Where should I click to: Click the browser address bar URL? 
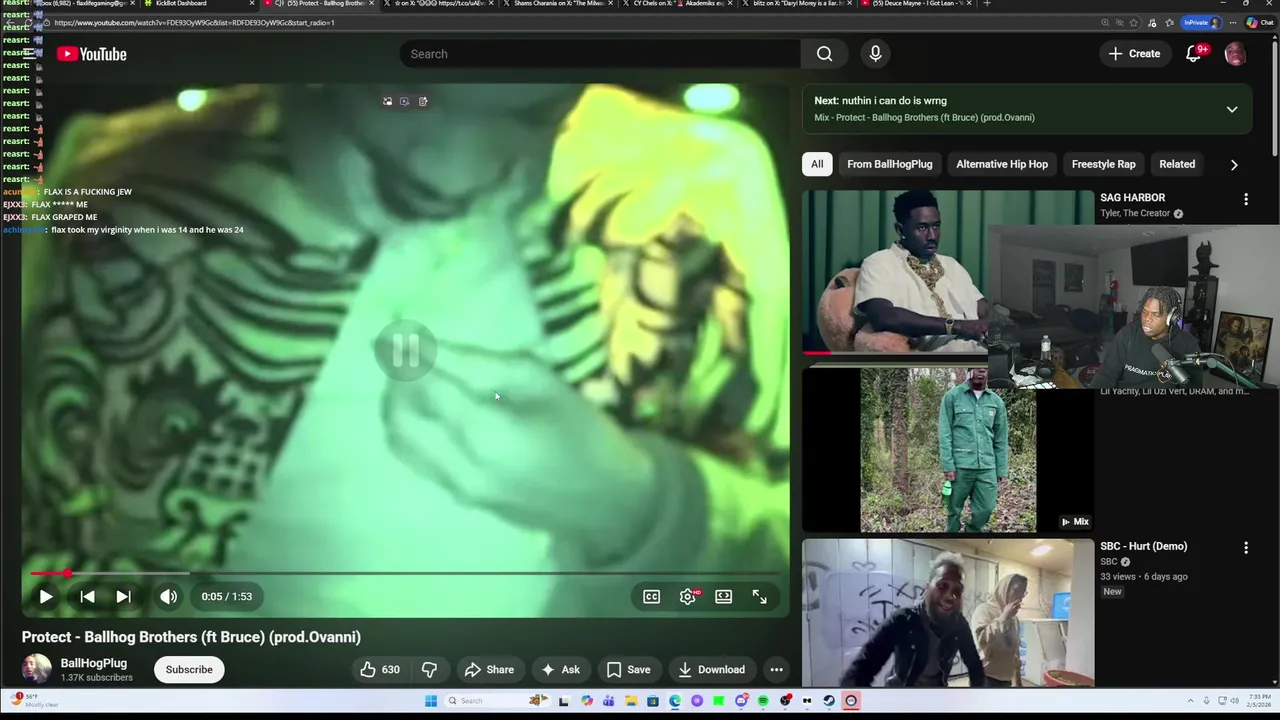coord(195,22)
